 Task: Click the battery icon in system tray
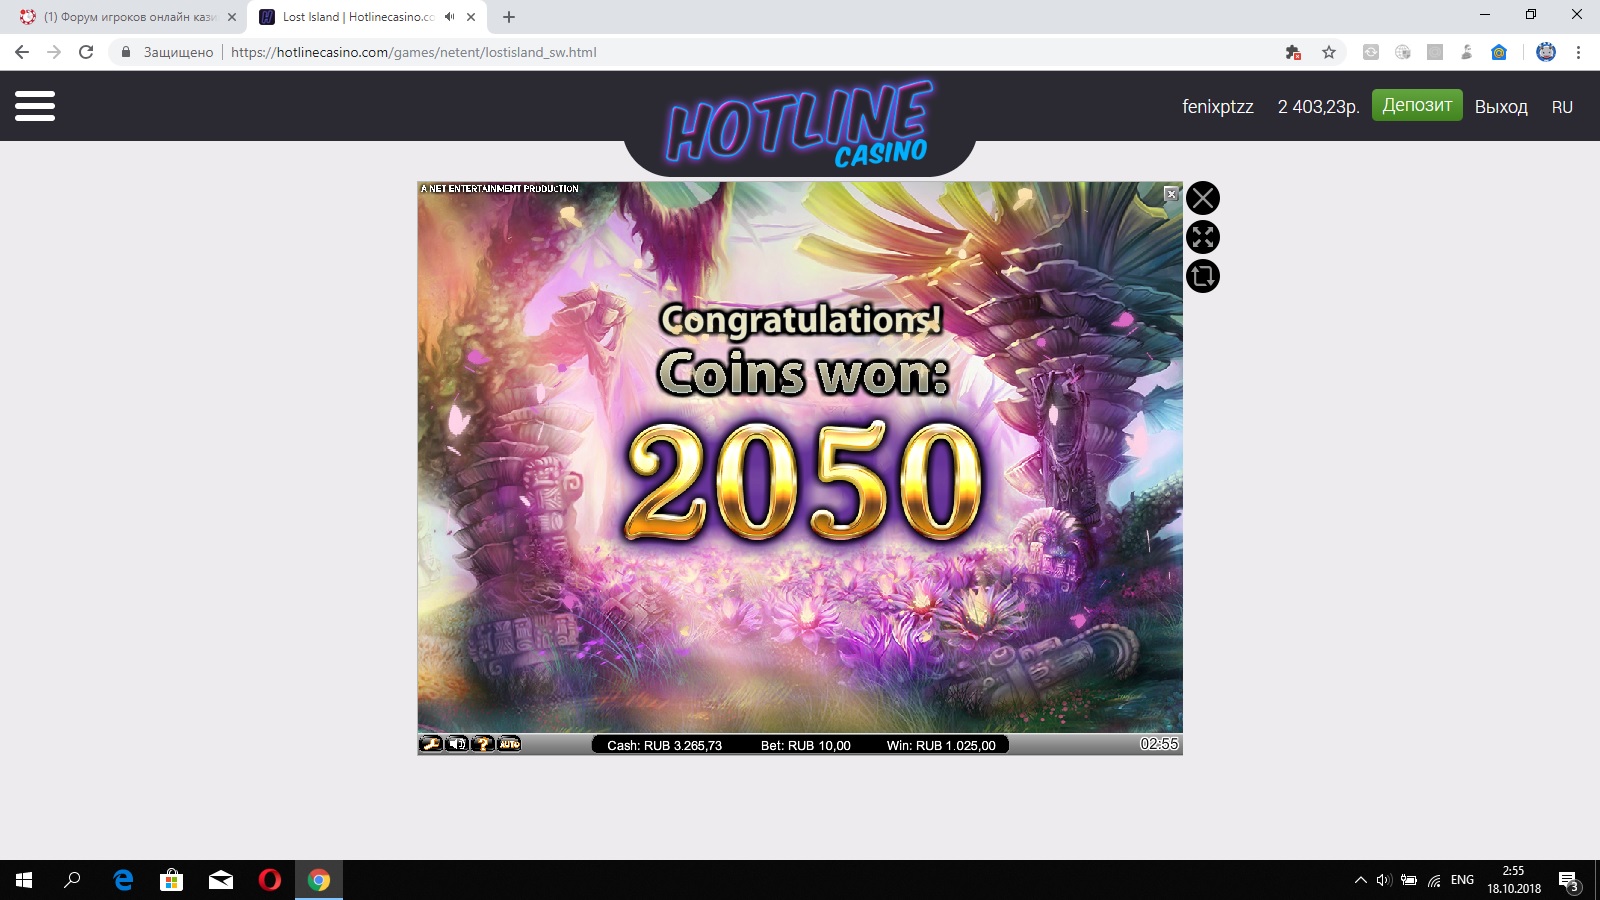(1409, 880)
